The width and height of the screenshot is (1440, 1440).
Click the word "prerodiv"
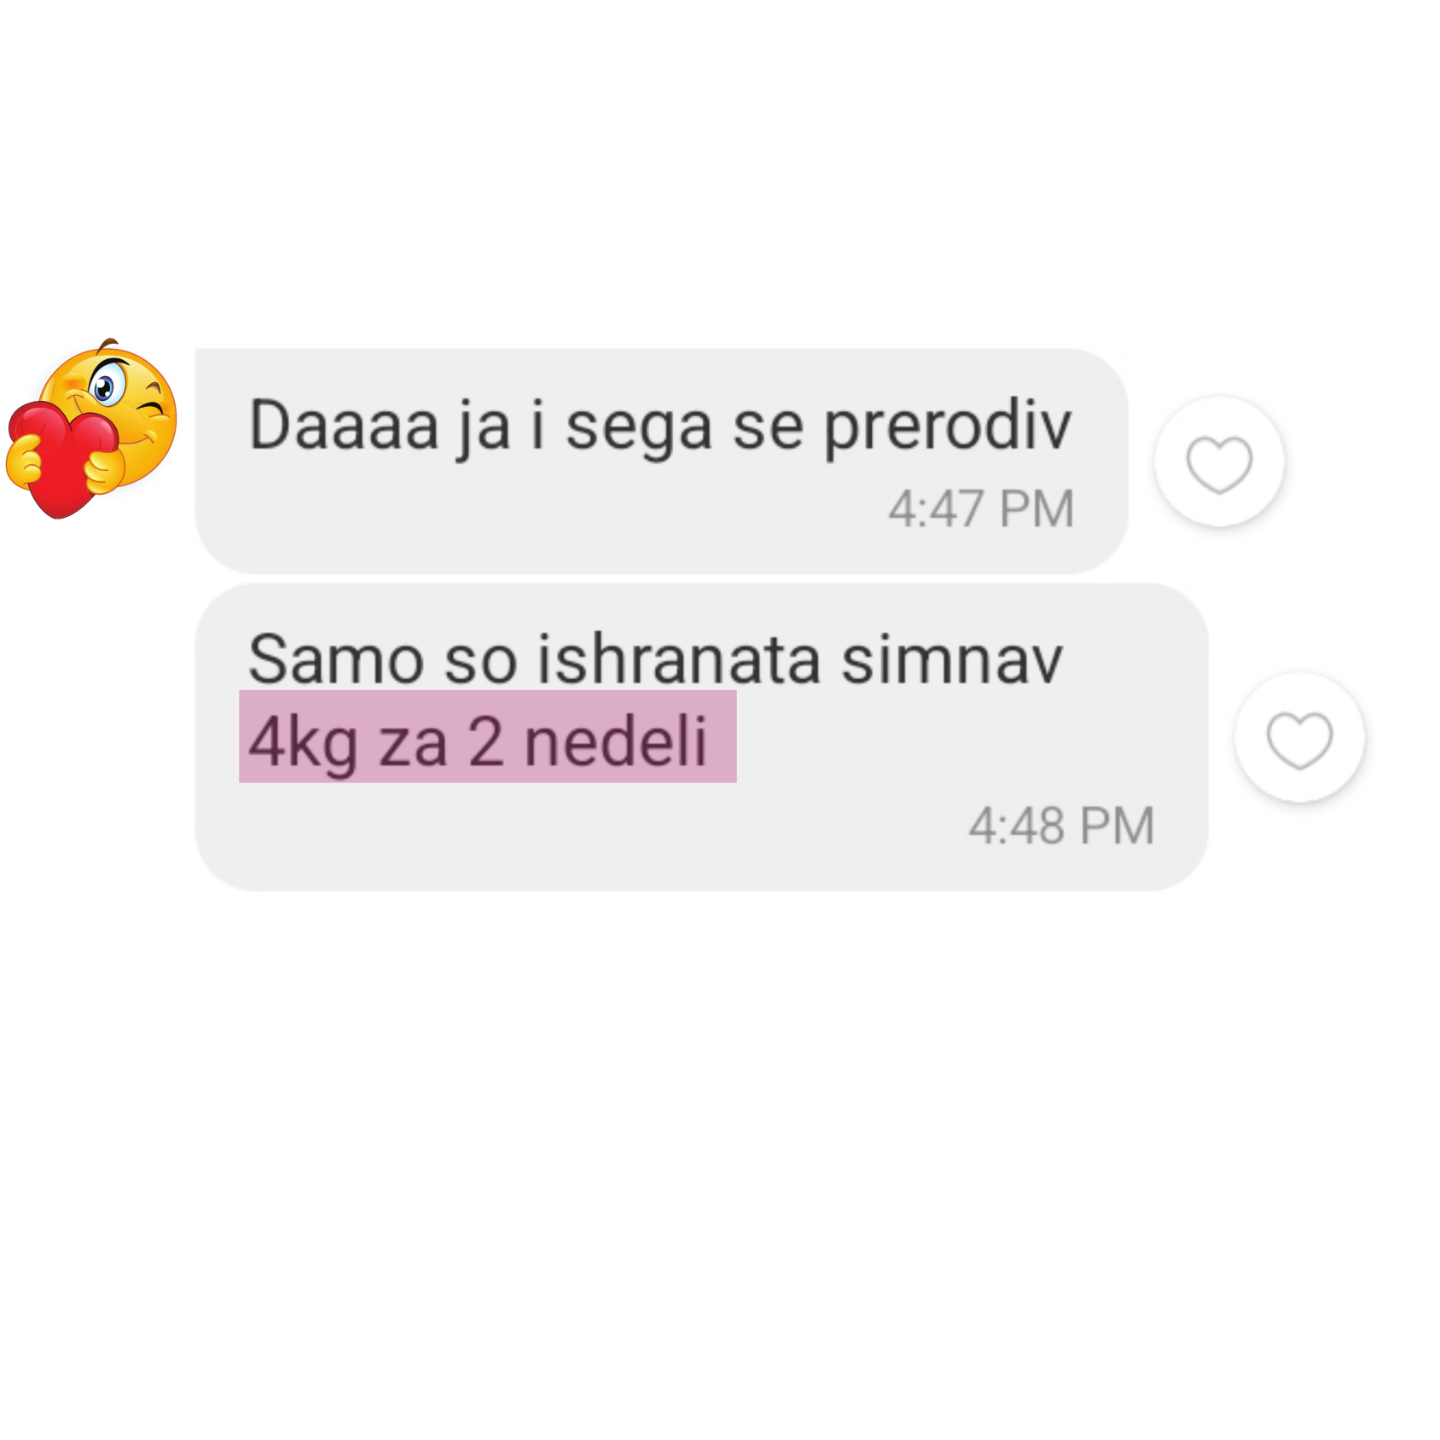pyautogui.click(x=947, y=428)
